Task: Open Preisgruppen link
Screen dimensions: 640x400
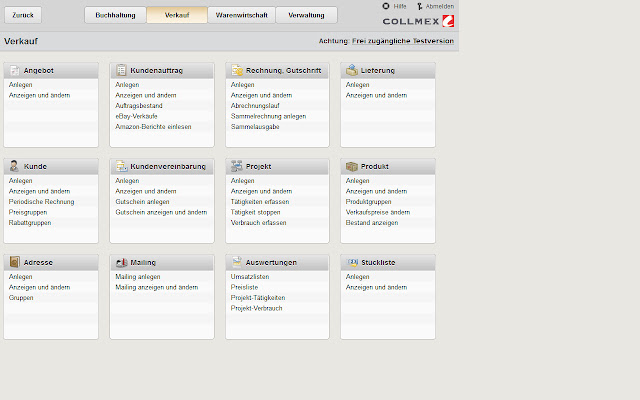Action: click(28, 212)
